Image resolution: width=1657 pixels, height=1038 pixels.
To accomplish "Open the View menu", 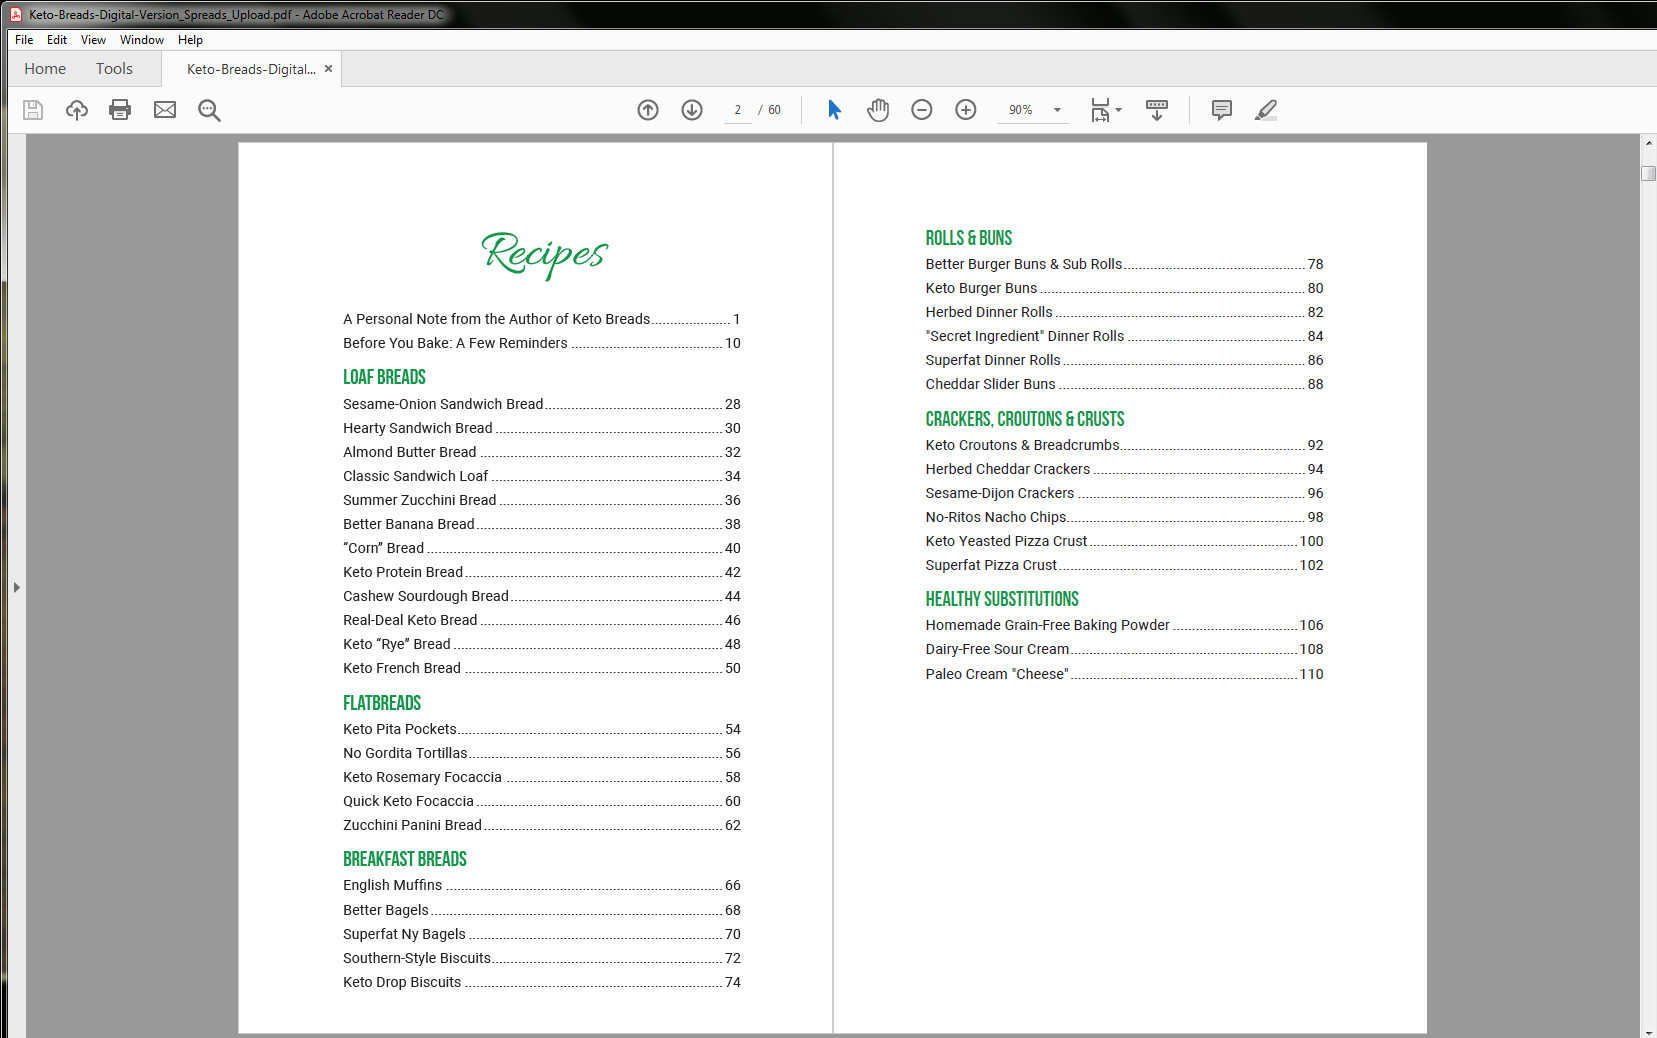I will pyautogui.click(x=93, y=40).
